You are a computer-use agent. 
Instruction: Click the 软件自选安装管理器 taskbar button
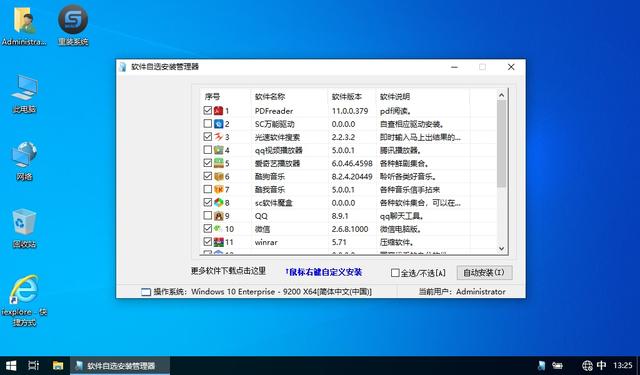[x=120, y=366]
